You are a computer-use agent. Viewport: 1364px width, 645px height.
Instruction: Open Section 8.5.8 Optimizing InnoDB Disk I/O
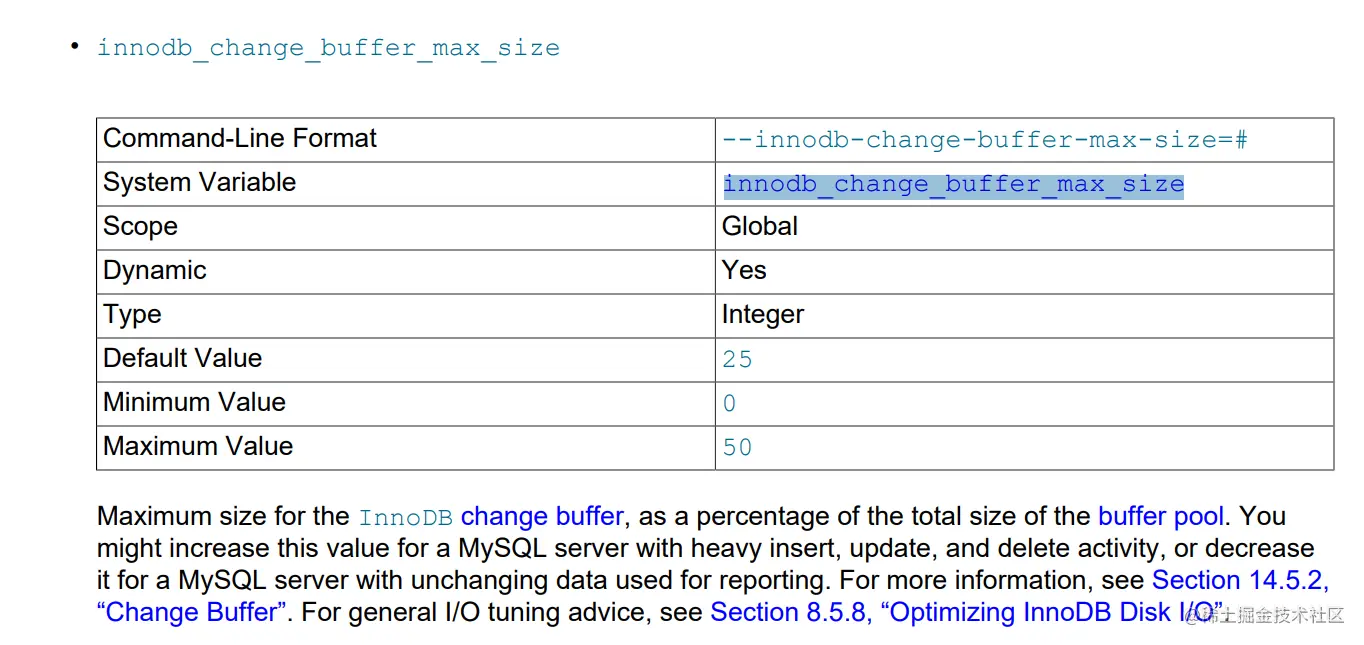click(x=966, y=612)
